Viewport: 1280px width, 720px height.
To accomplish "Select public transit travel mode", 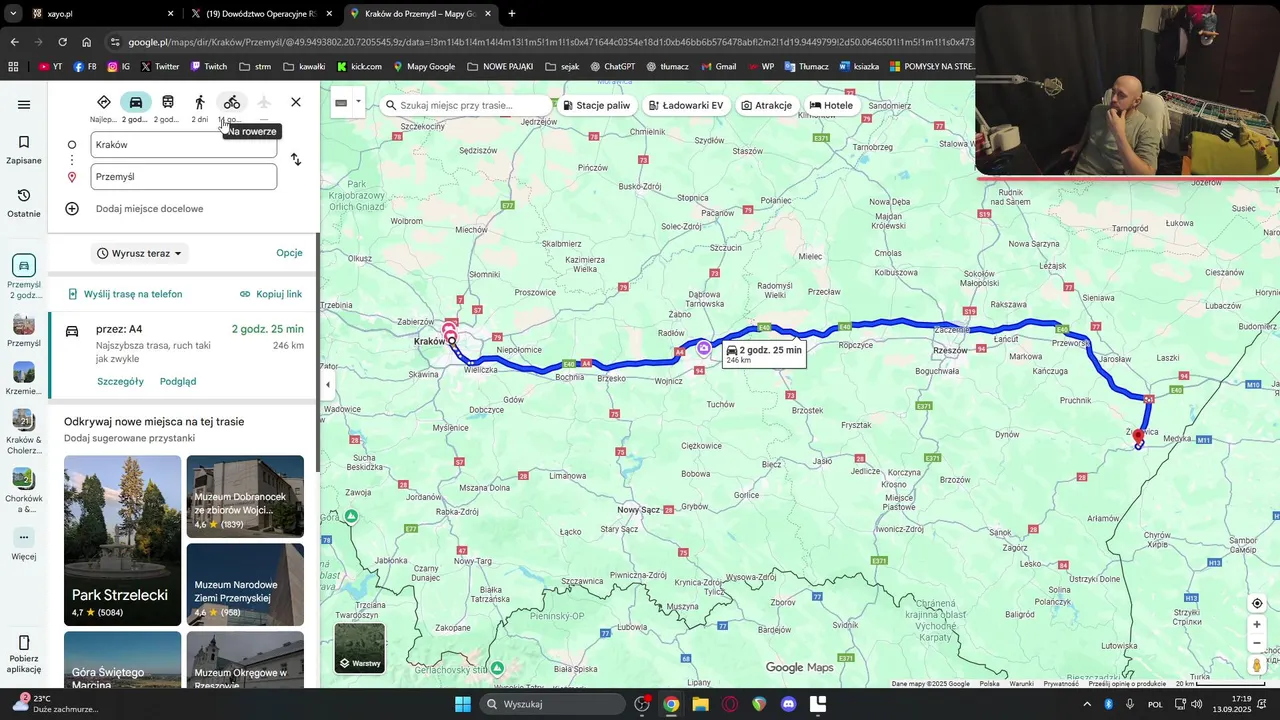I will [168, 102].
